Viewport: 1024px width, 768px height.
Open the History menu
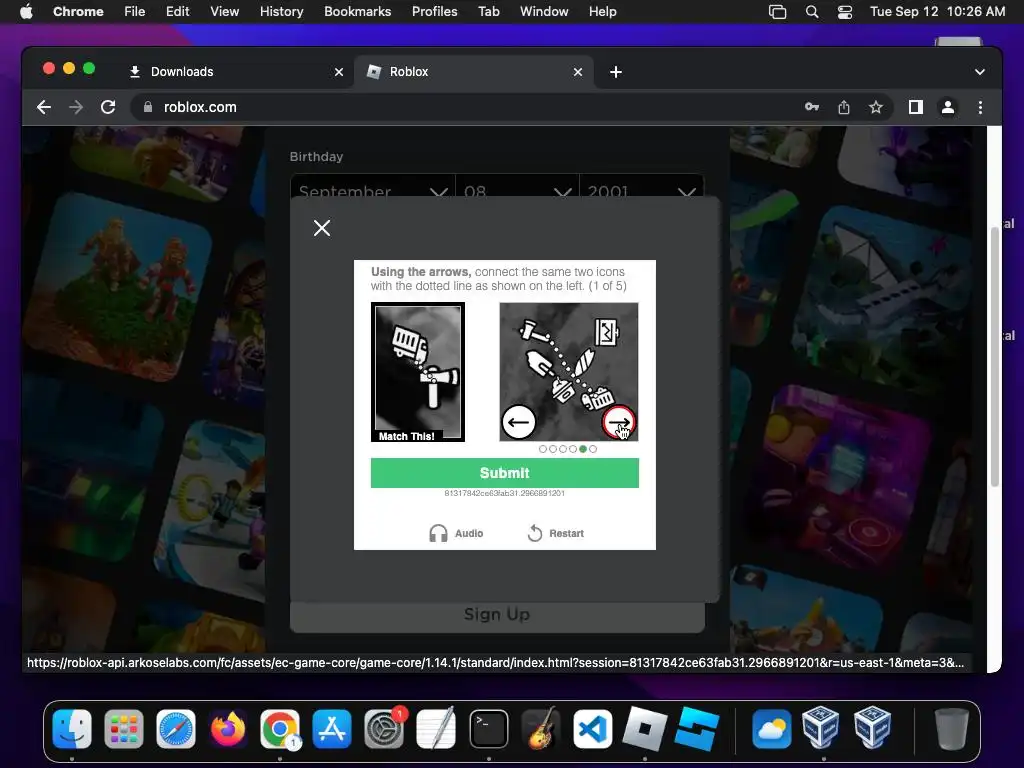(x=281, y=11)
